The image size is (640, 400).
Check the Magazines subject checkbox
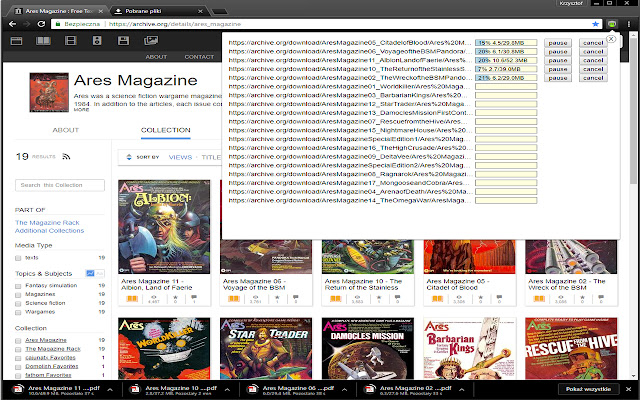point(18,295)
